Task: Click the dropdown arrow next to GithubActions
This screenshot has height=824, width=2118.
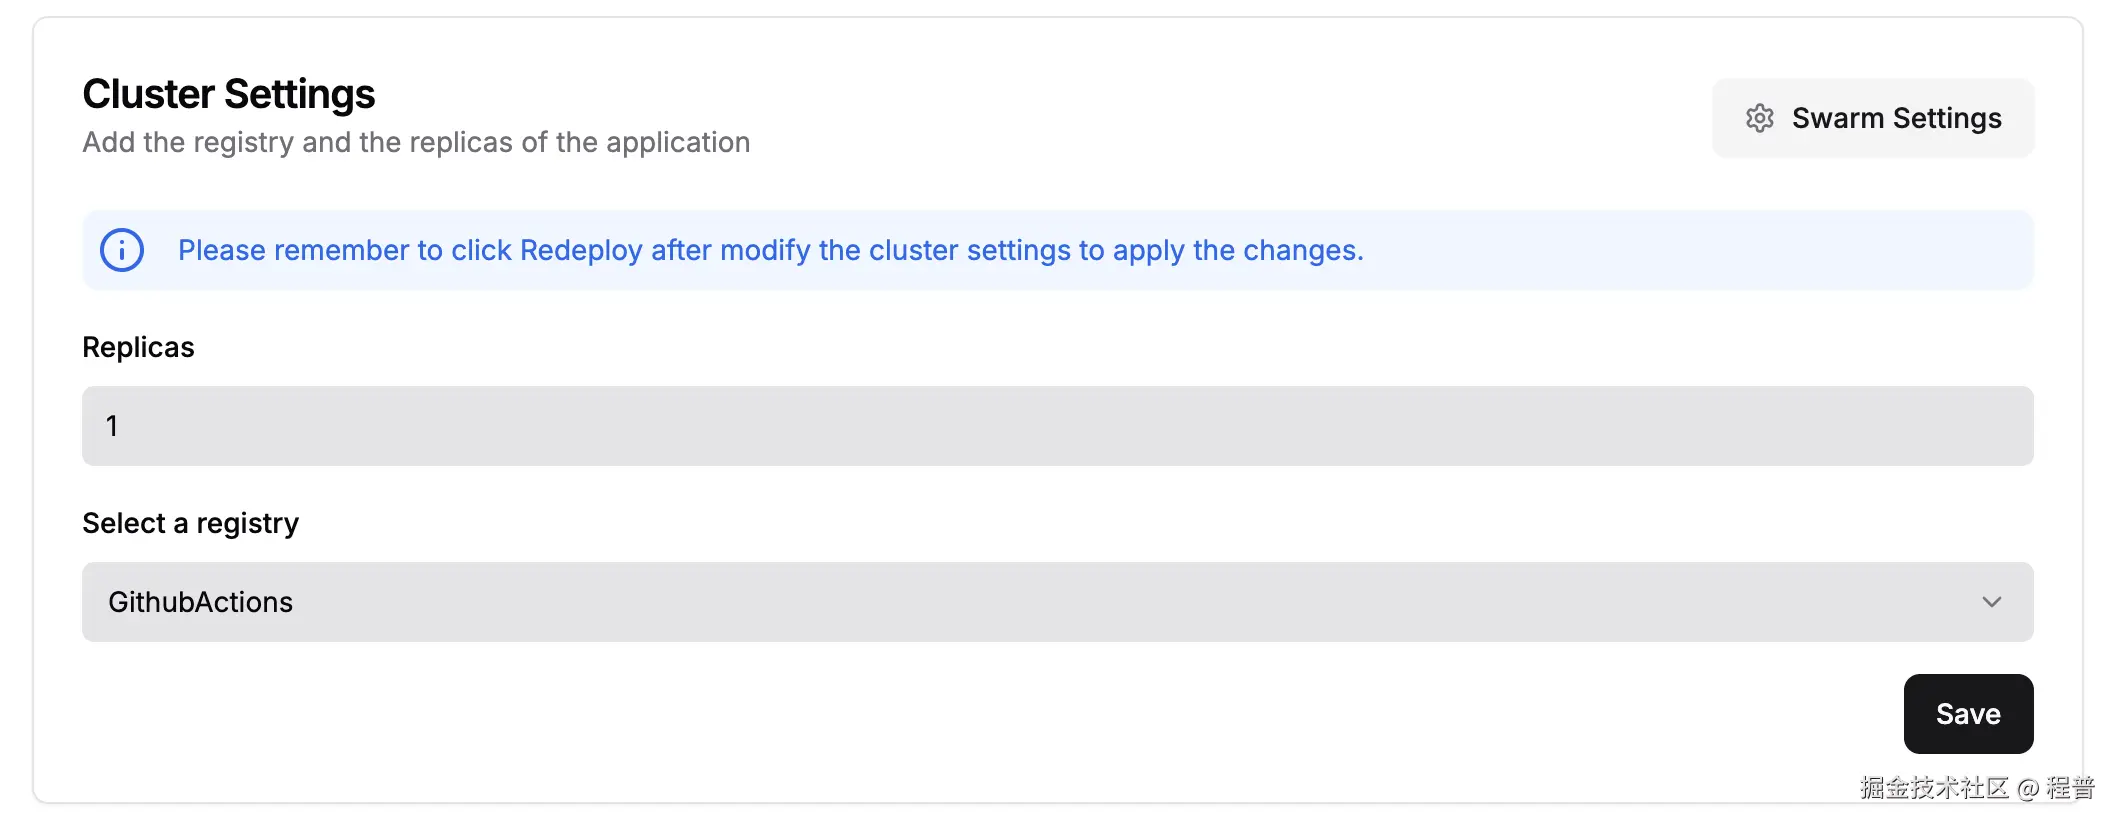Action: point(1993,601)
